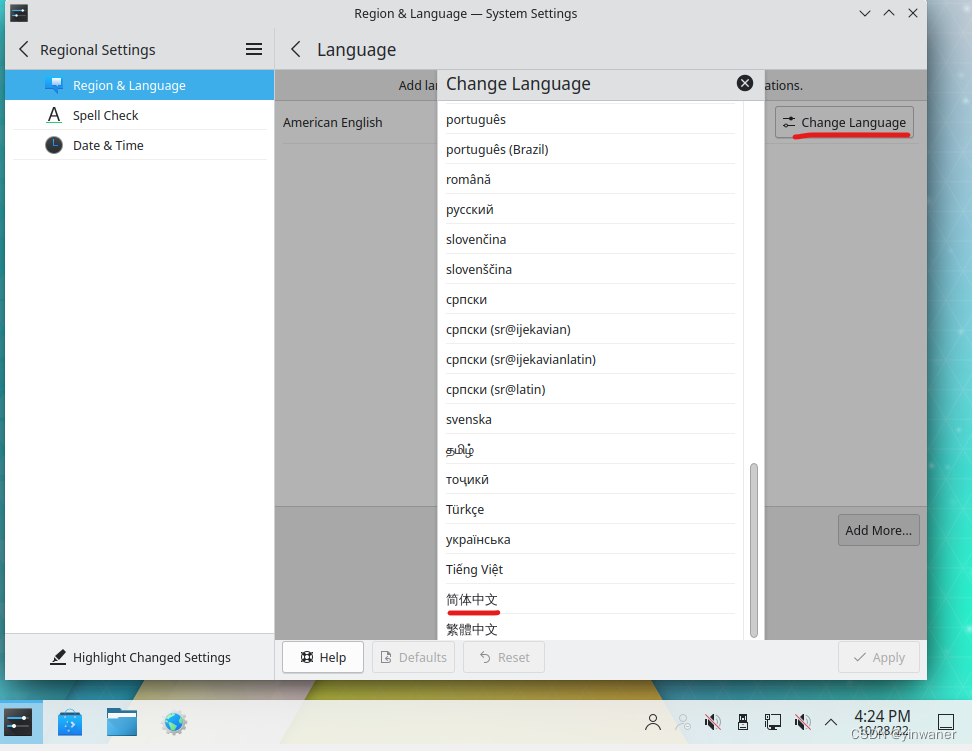Select Region & Language in sidebar
Image resolution: width=972 pixels, height=751 pixels.
[139, 85]
